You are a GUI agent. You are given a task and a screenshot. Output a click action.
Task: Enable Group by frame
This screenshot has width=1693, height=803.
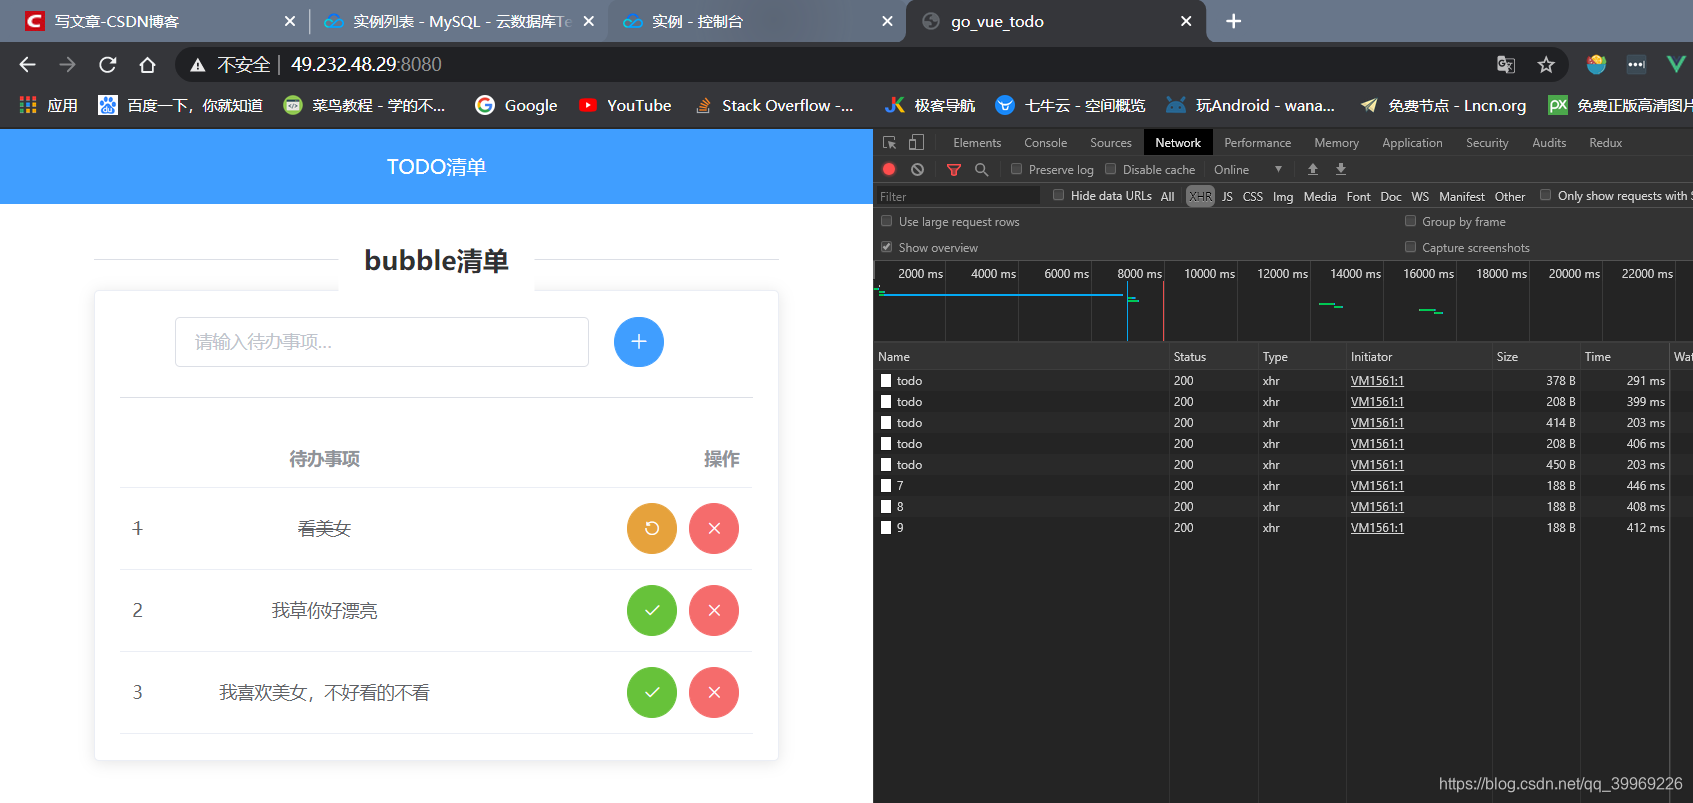click(x=1410, y=221)
